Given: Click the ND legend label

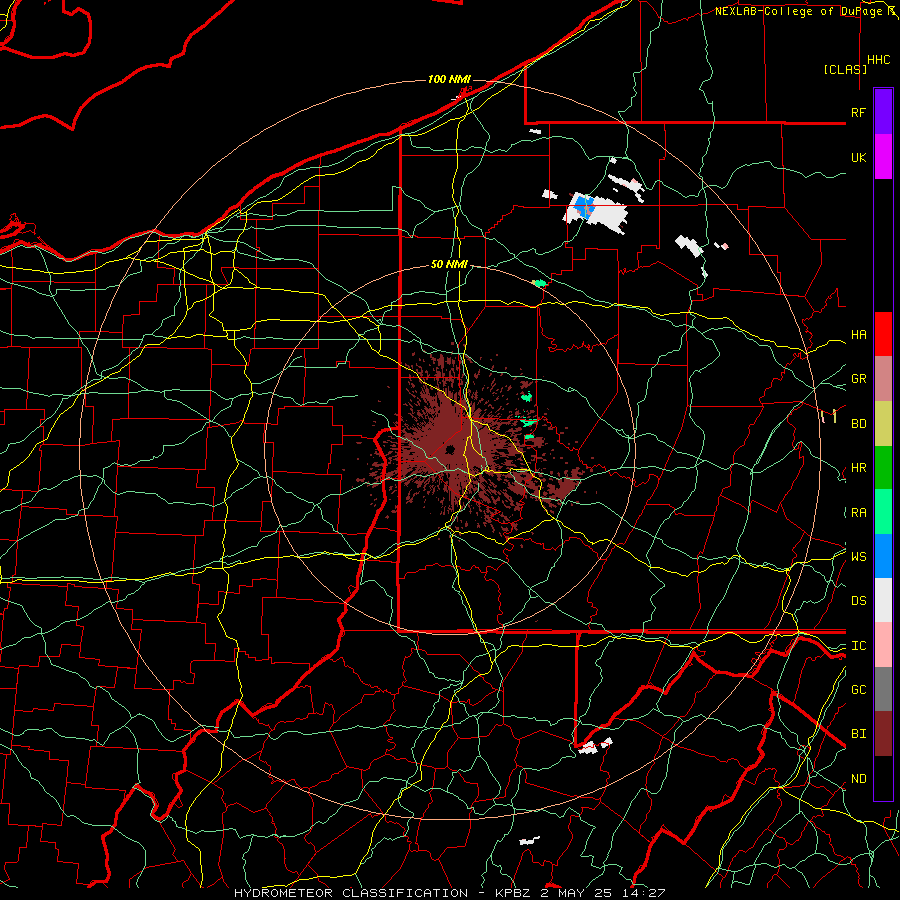Looking at the screenshot, I should [x=858, y=779].
